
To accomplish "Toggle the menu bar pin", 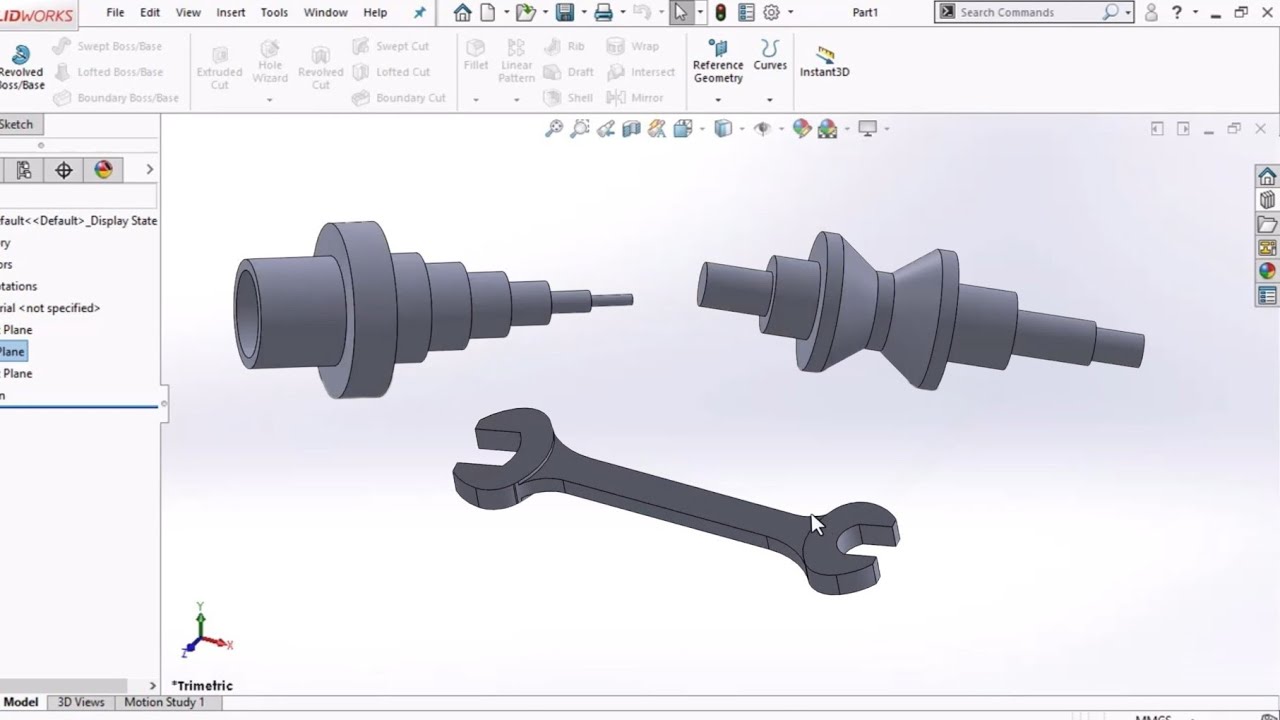I will click(419, 13).
